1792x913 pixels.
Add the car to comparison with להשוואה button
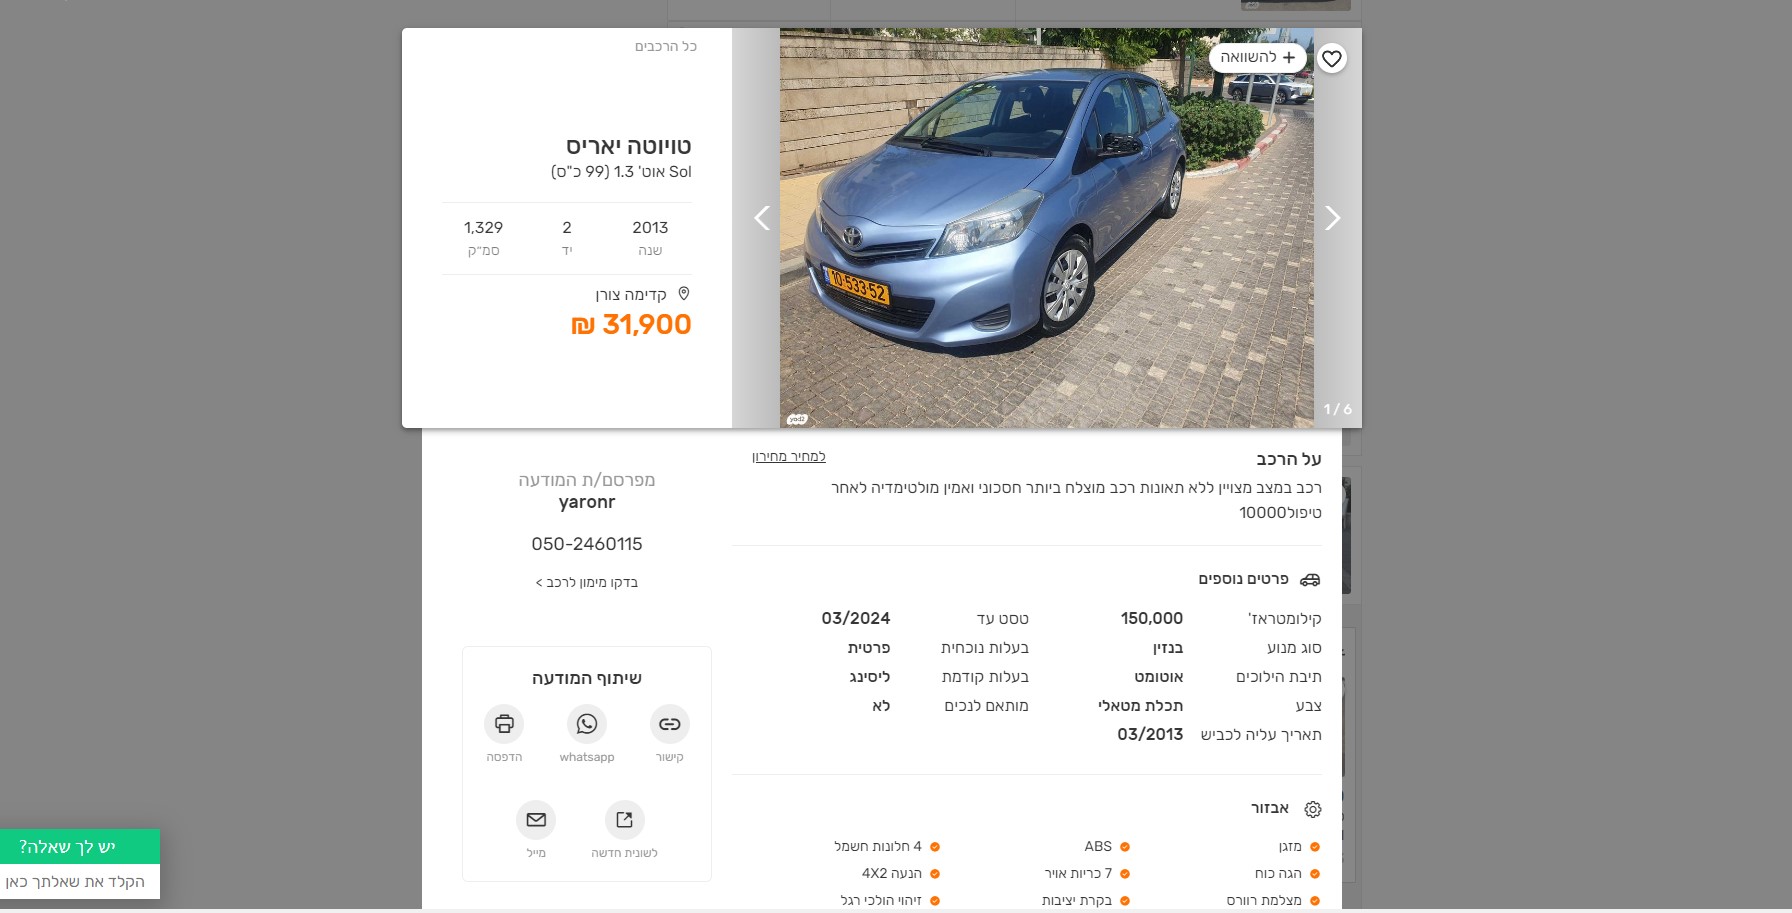(1258, 58)
